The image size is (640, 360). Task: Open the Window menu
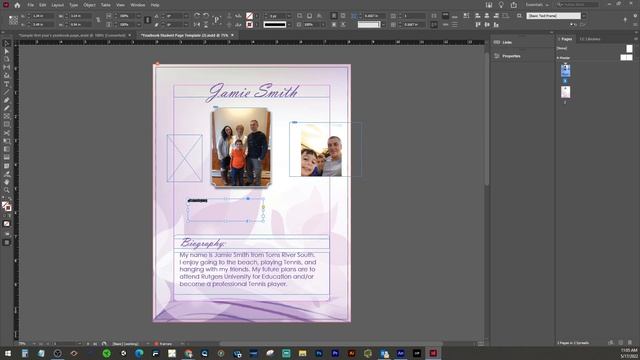138,5
